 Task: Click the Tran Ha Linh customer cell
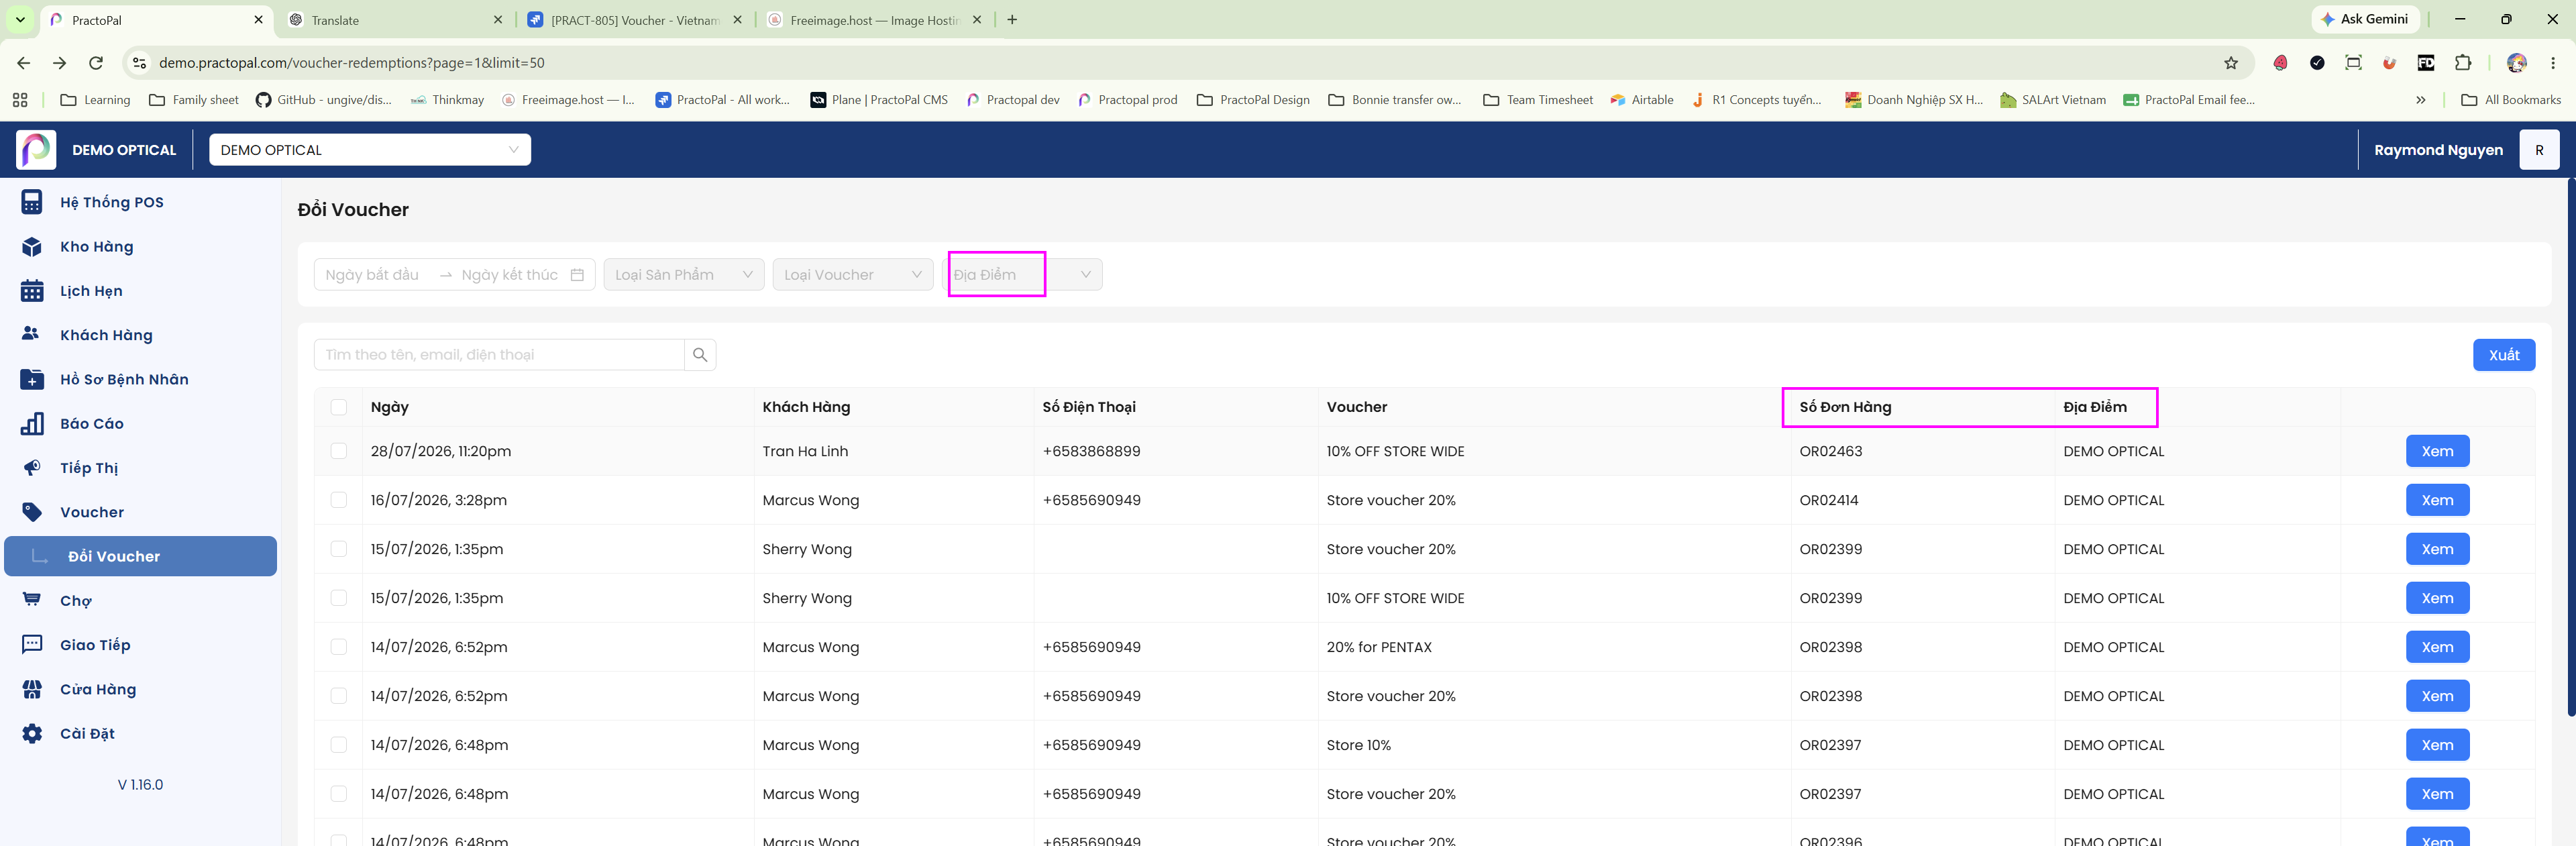click(x=805, y=451)
